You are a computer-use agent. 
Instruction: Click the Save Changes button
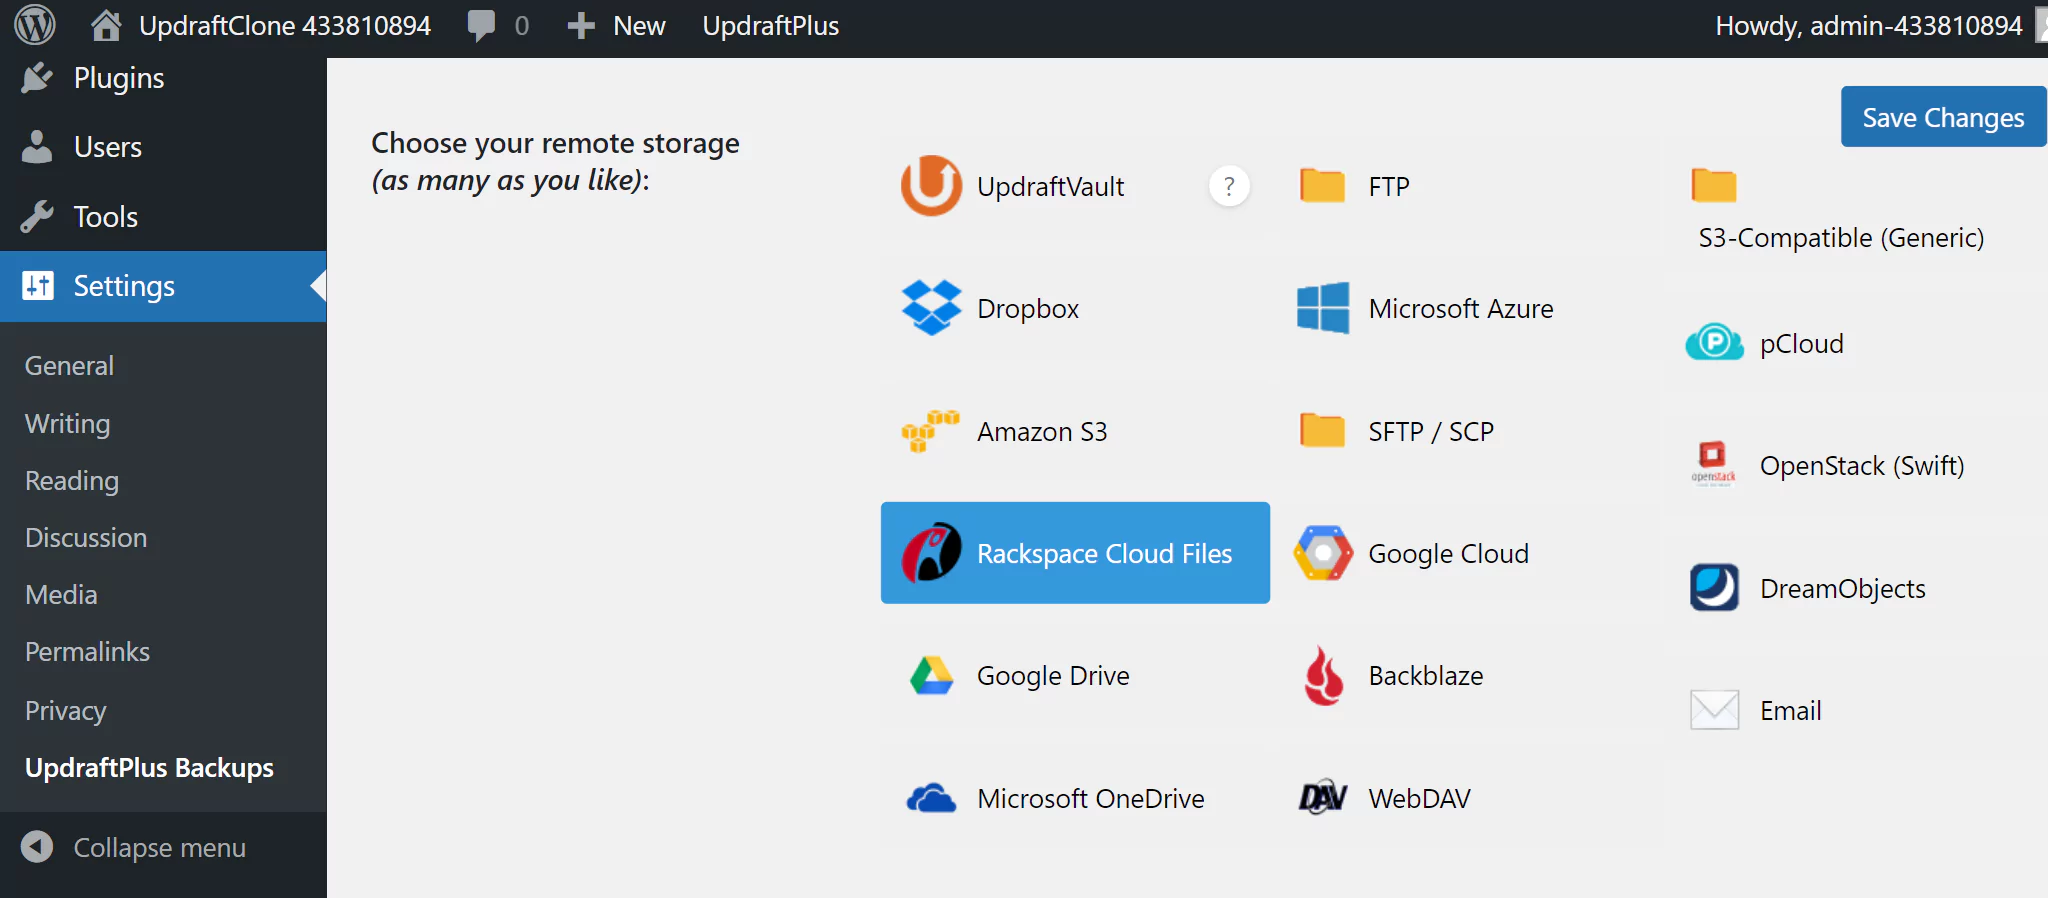tap(1943, 117)
